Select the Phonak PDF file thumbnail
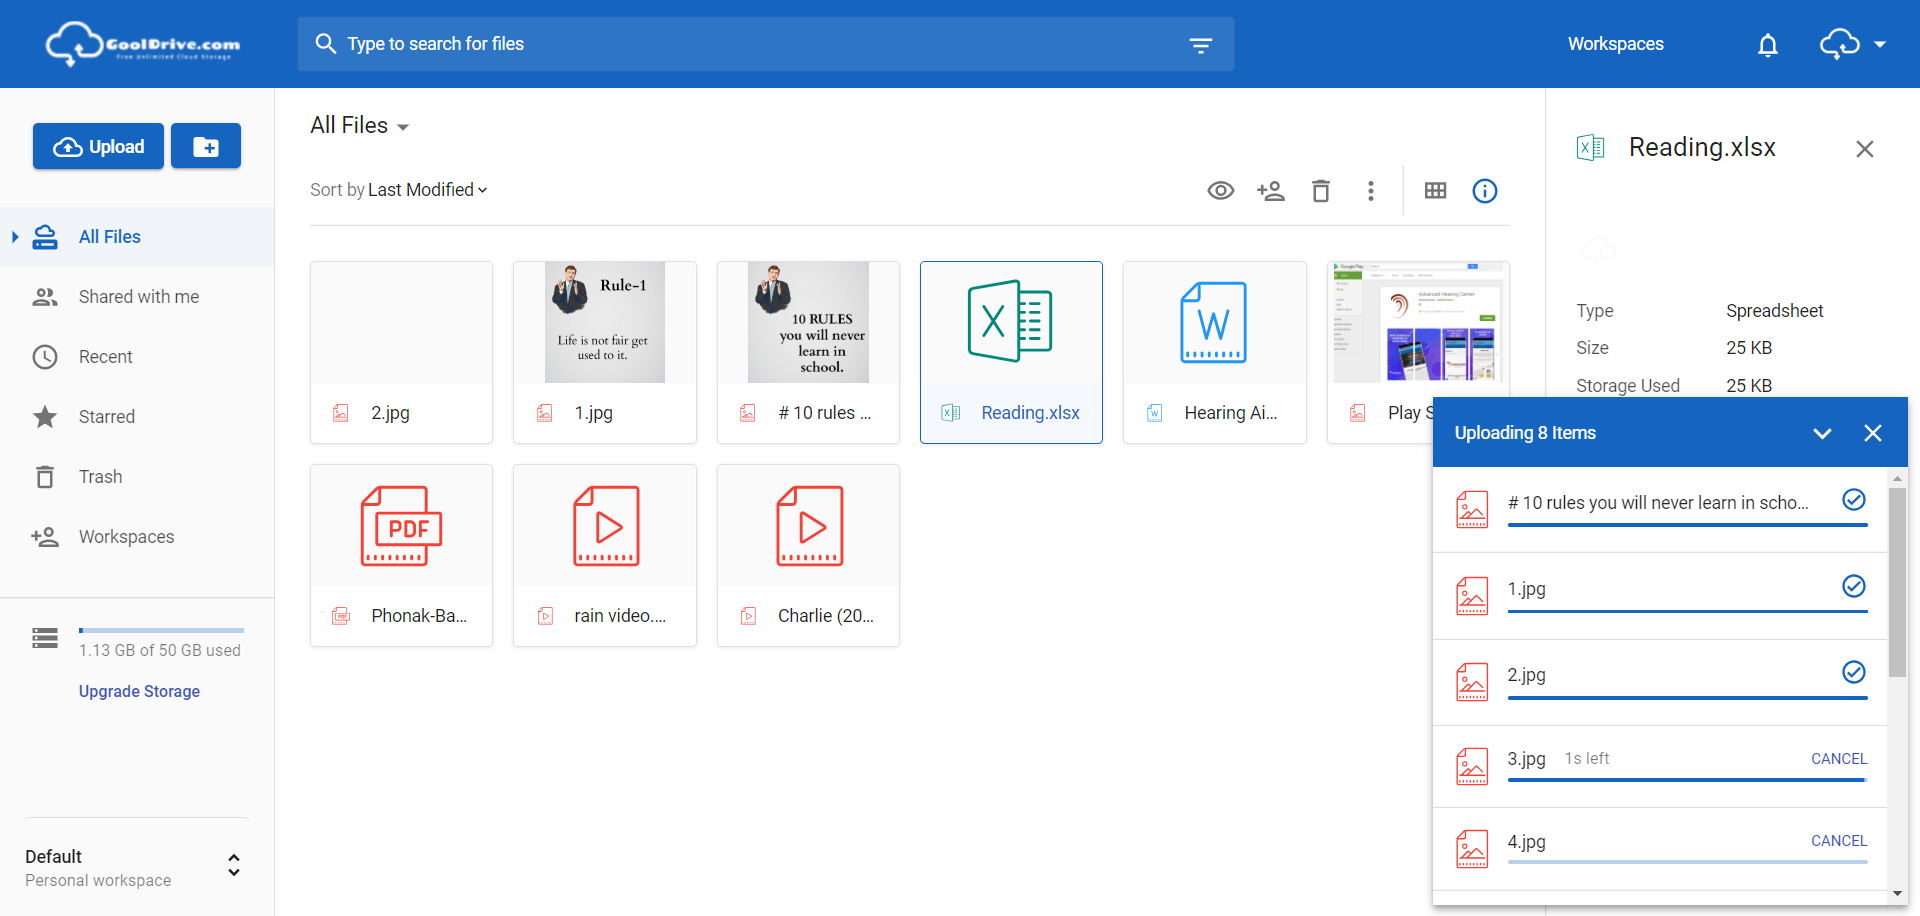This screenshot has height=916, width=1920. 401,526
